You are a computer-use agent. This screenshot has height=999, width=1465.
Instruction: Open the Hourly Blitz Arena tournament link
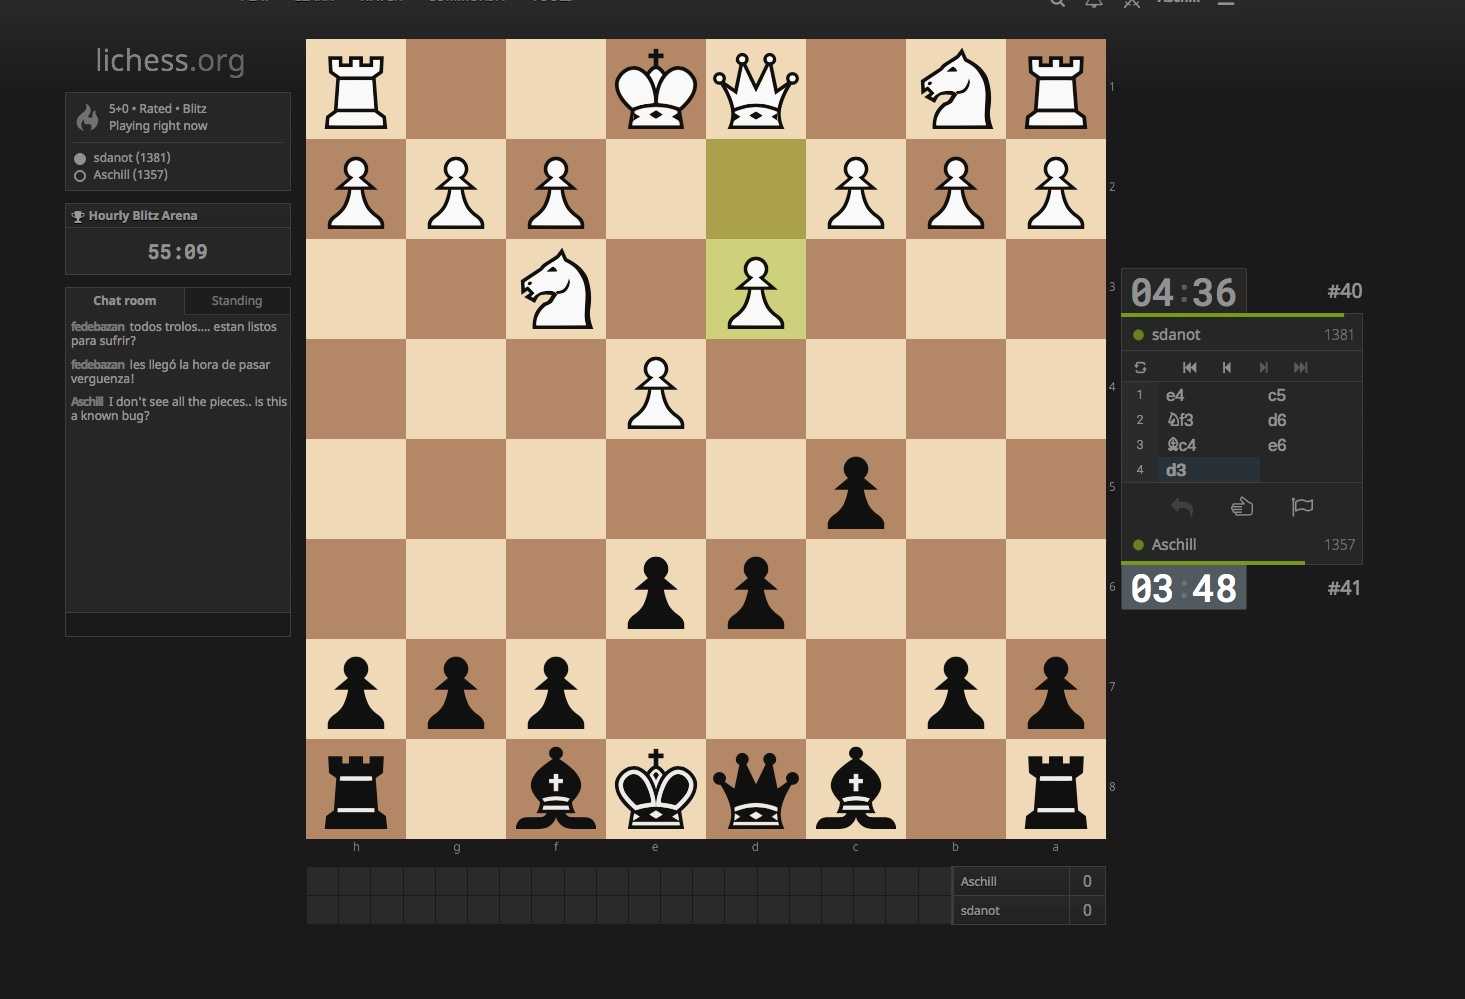pyautogui.click(x=143, y=216)
